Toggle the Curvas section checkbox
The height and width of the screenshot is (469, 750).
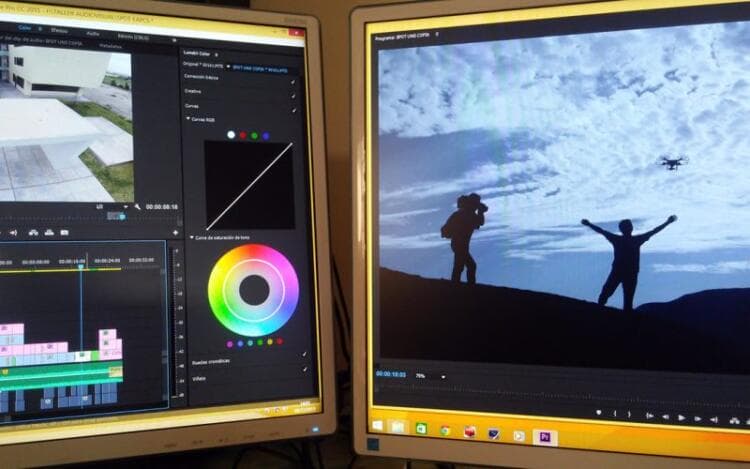294,110
